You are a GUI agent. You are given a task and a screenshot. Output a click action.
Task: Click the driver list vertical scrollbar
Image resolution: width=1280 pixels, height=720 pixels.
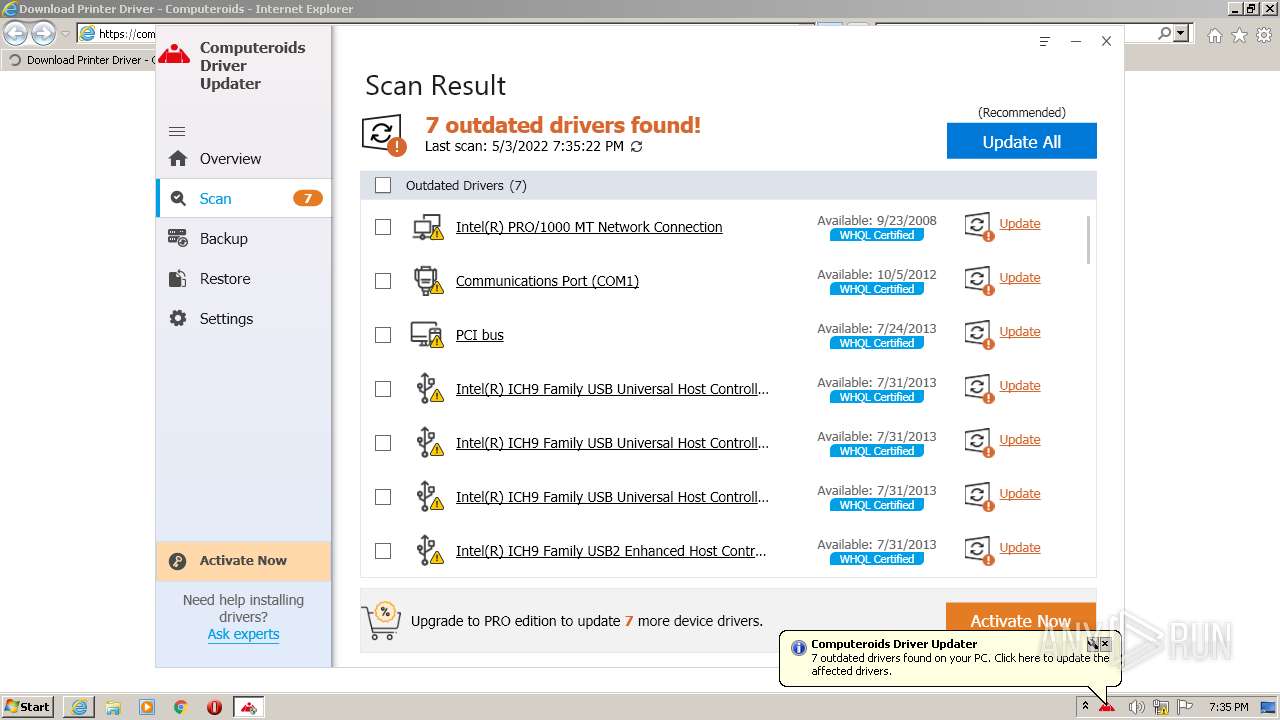[x=1087, y=240]
